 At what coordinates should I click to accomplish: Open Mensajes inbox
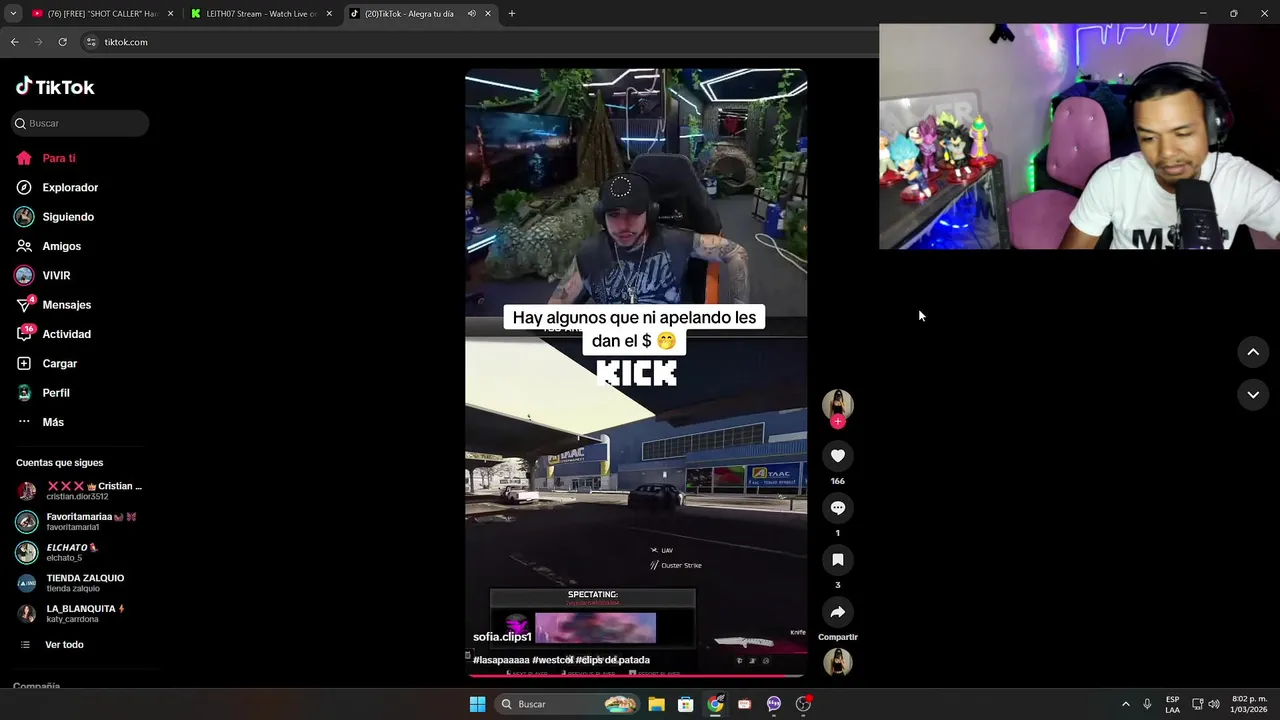click(x=54, y=305)
